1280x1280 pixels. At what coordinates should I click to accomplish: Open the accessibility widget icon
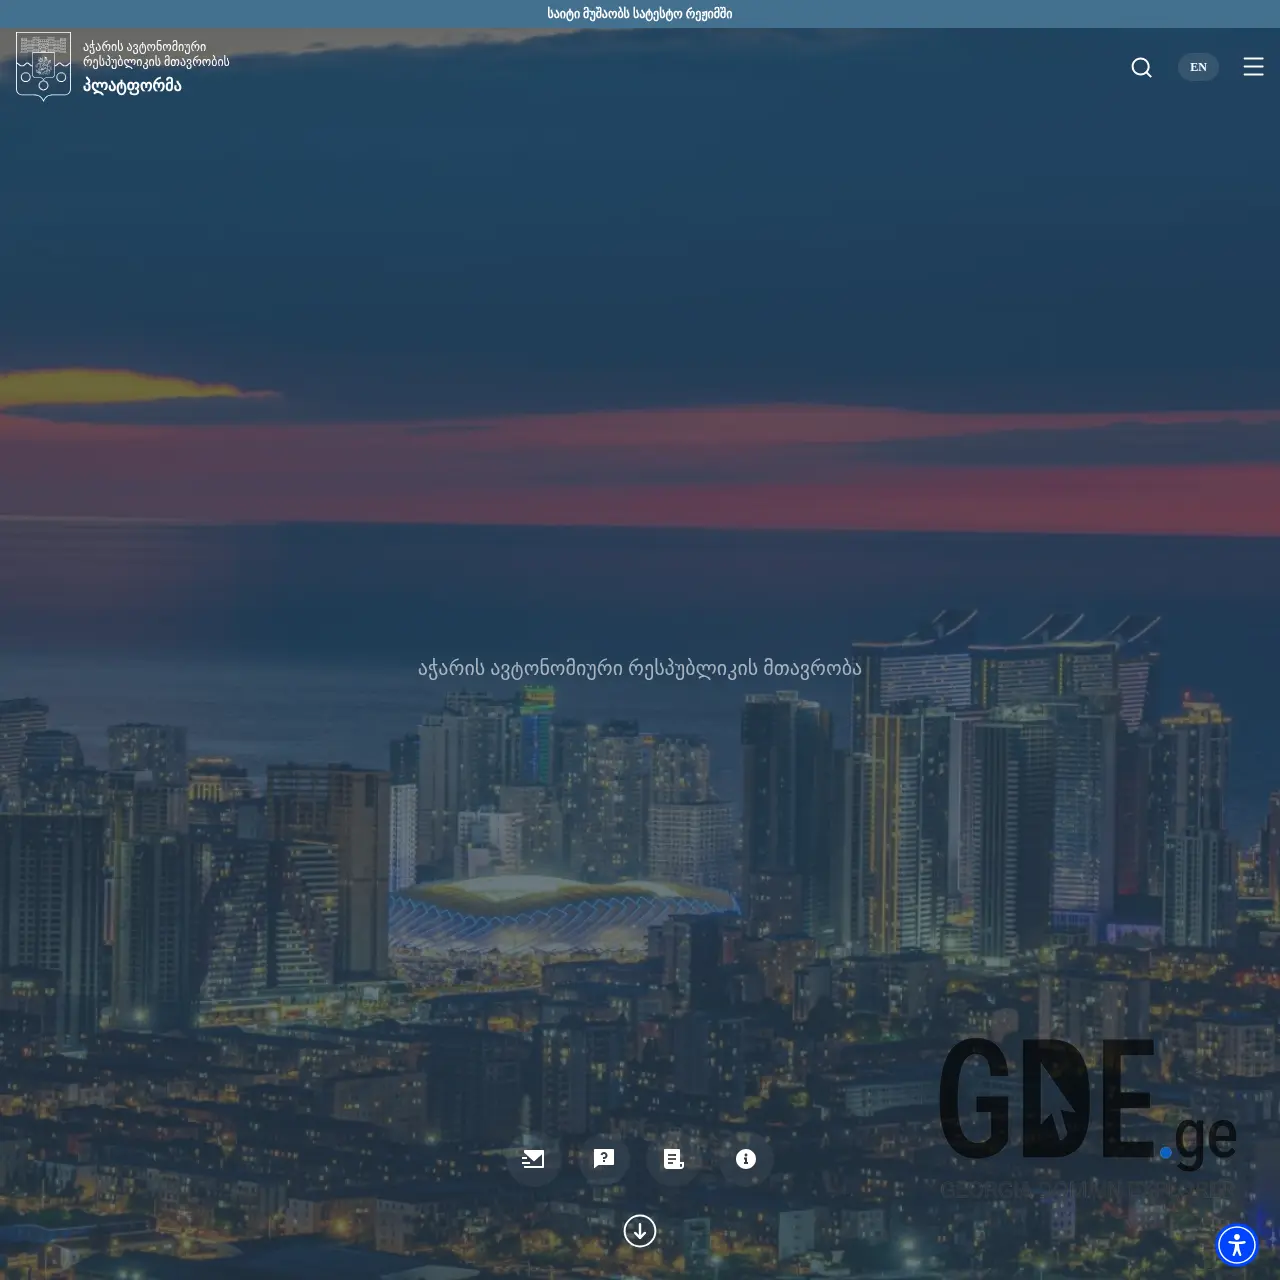click(x=1237, y=1244)
